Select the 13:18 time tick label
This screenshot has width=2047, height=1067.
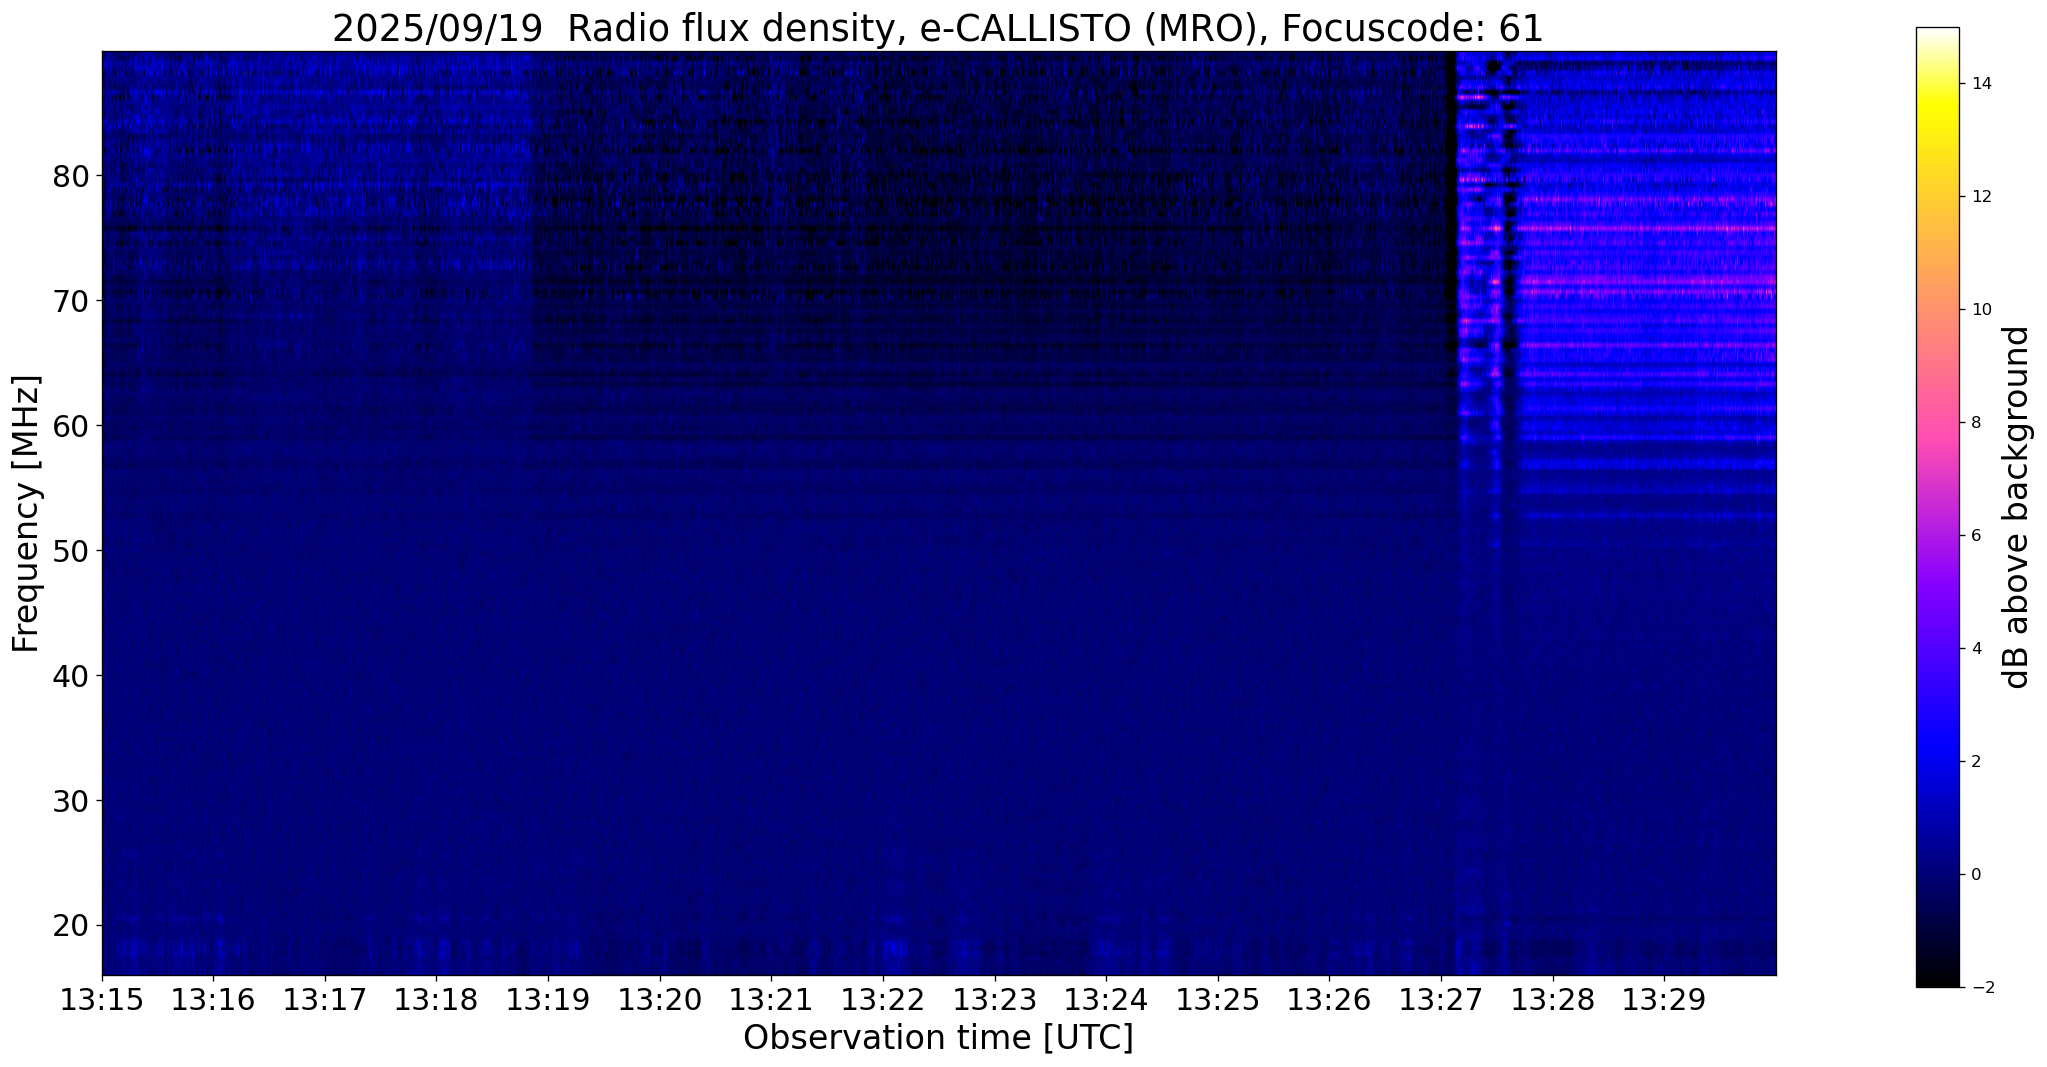coord(436,1000)
